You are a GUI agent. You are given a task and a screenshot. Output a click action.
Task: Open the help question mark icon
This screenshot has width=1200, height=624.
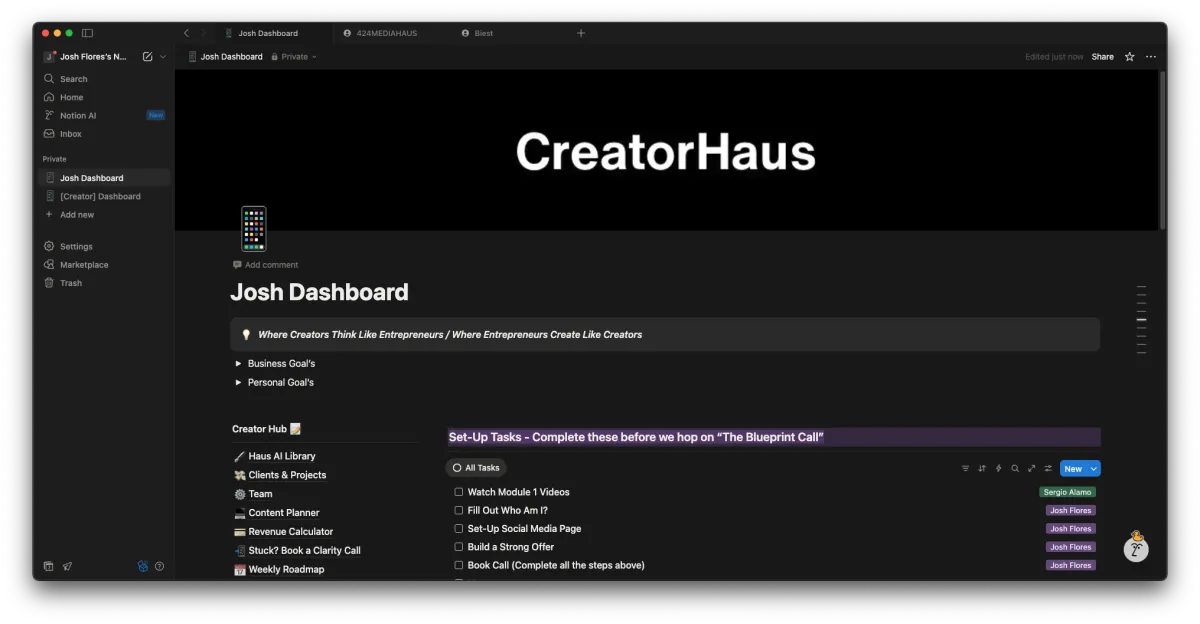pyautogui.click(x=159, y=566)
